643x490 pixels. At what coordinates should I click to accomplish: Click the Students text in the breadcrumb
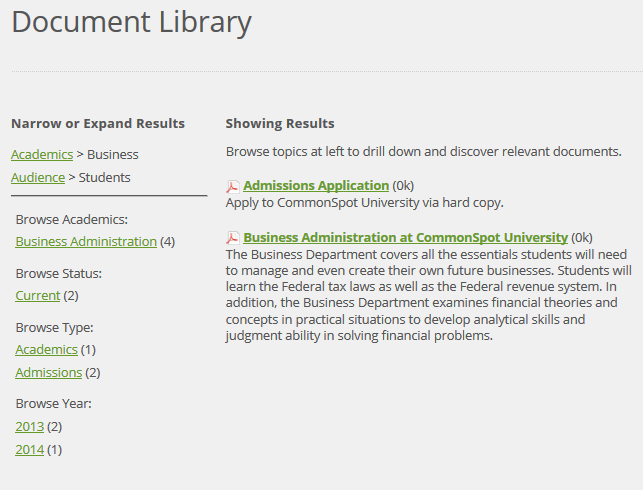105,178
